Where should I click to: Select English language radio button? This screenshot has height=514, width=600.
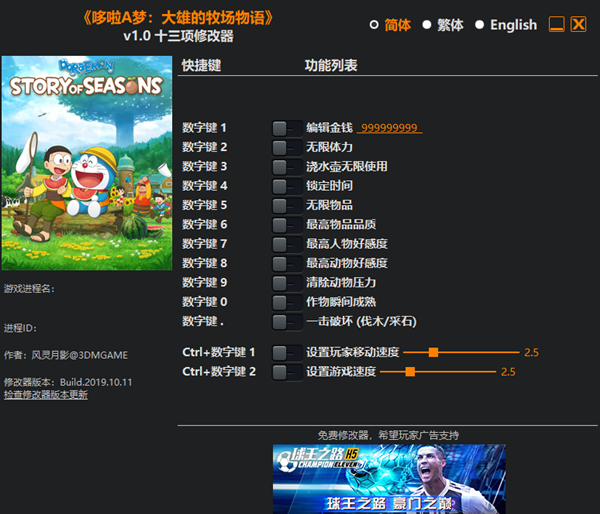click(x=479, y=25)
